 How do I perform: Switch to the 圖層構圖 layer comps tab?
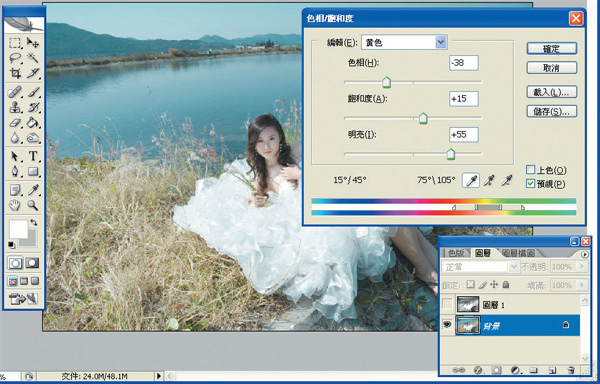[x=519, y=253]
